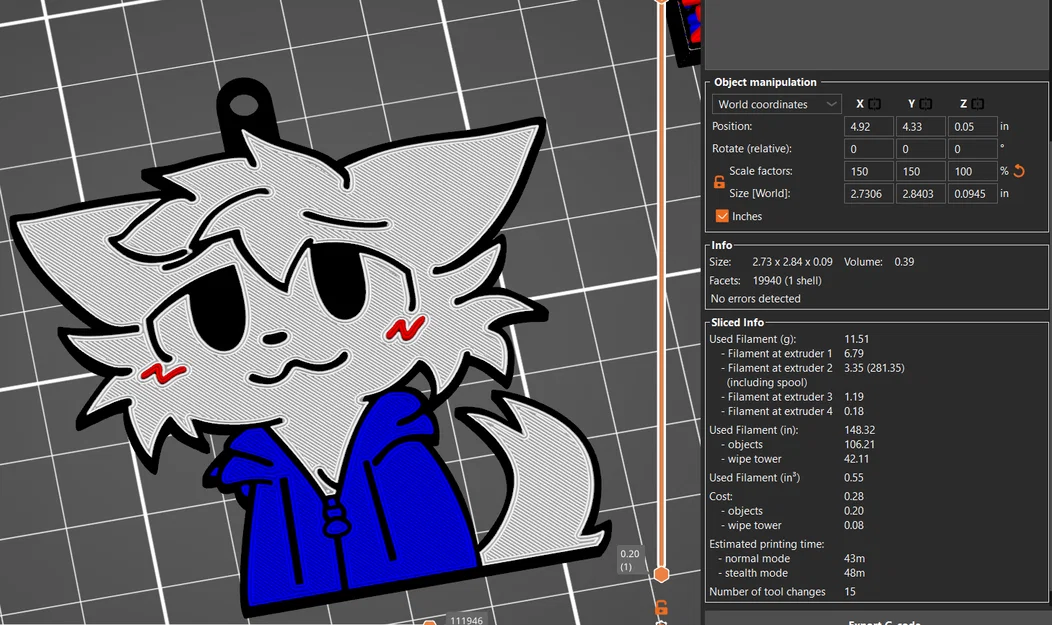Click the Used Filament (in) value 148.32
Viewport: 1052px width, 625px height.
(859, 430)
